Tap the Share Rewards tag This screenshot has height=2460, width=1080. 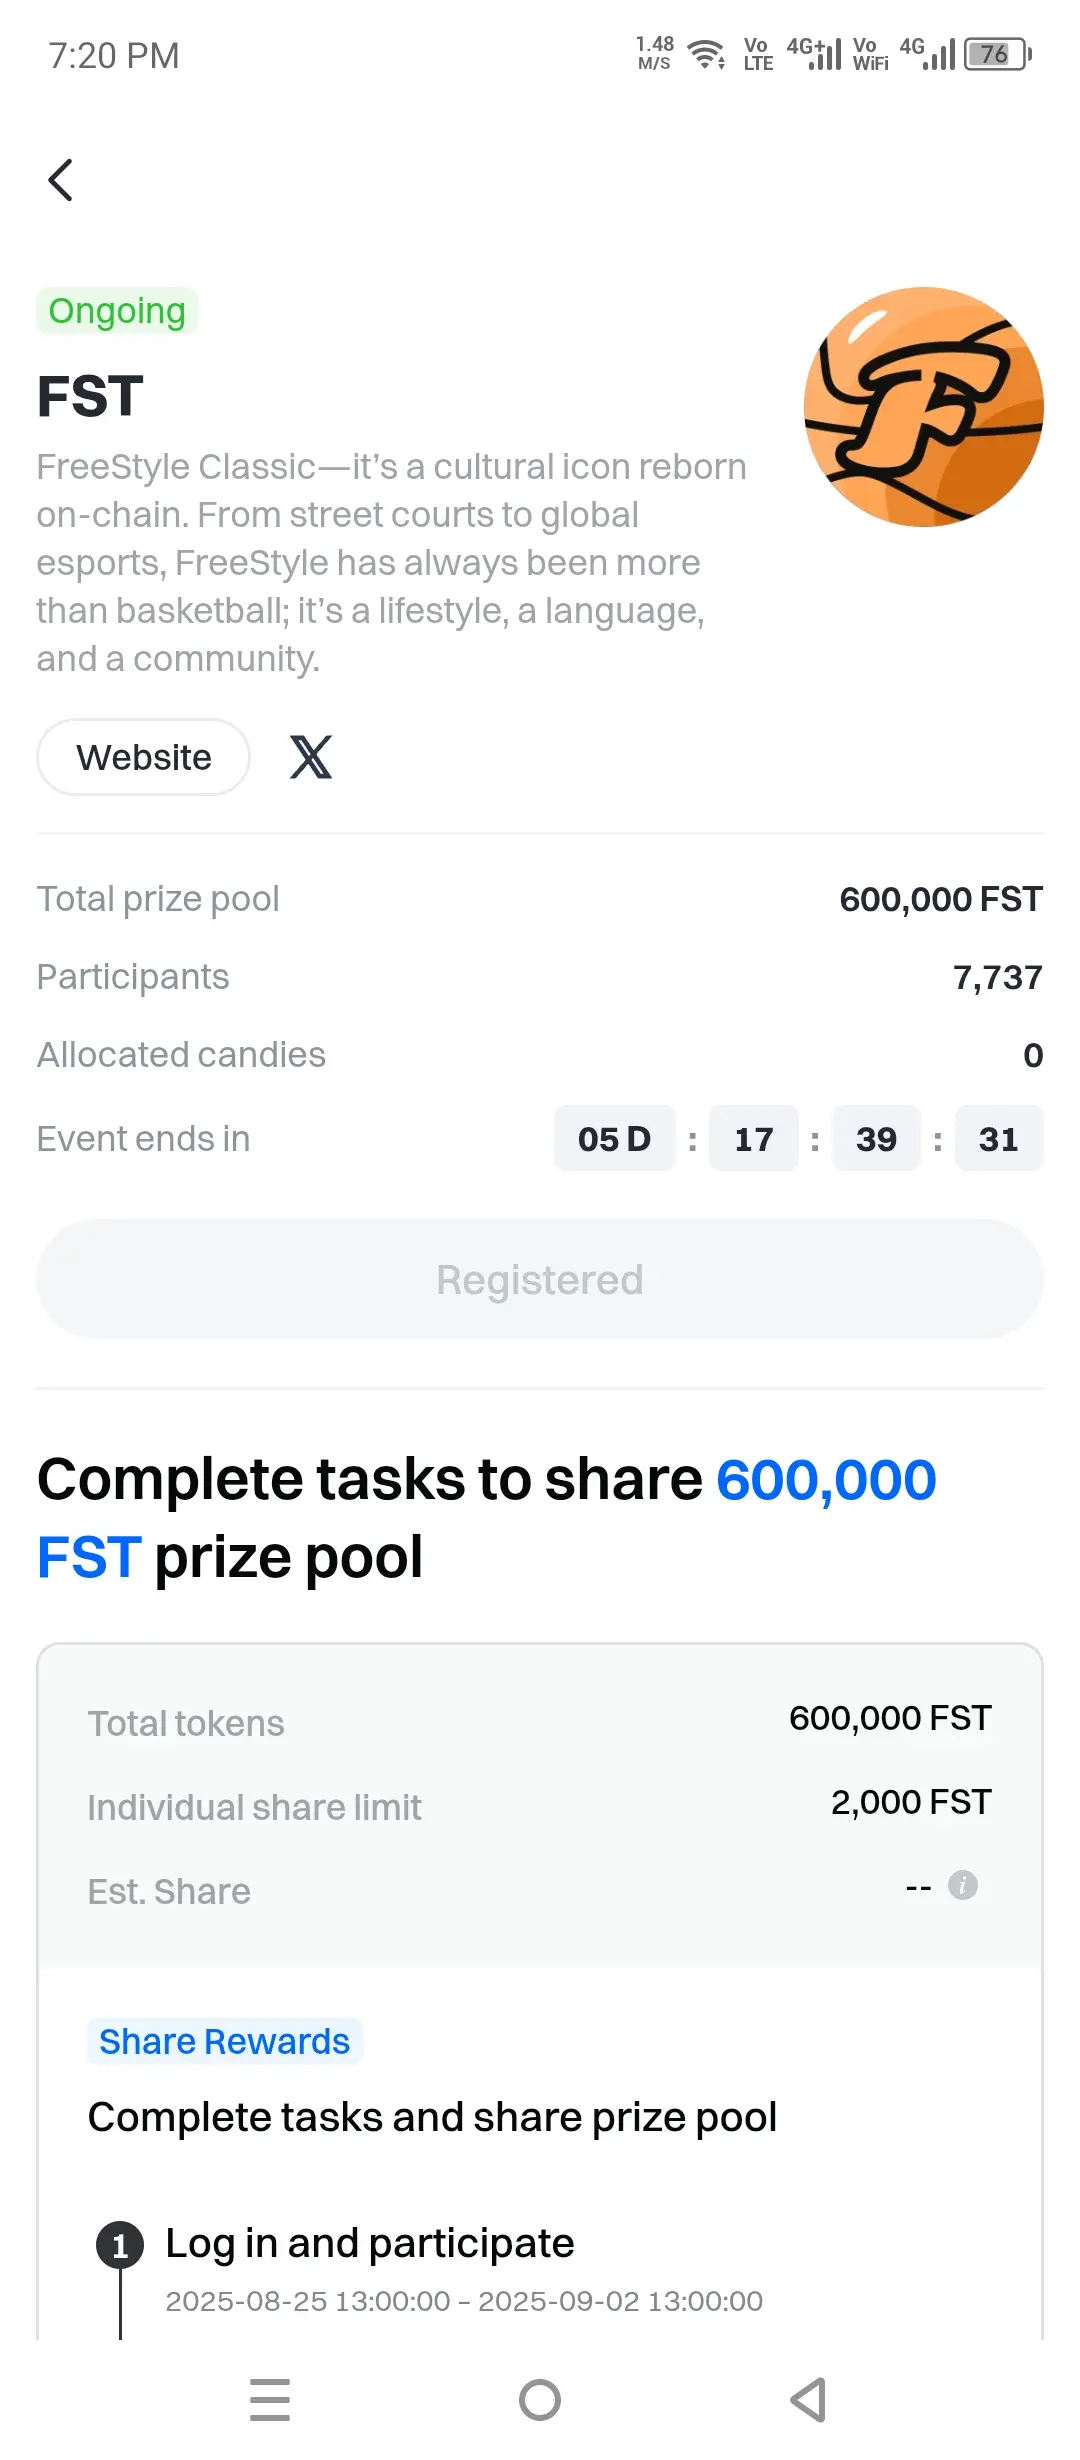click(224, 2041)
